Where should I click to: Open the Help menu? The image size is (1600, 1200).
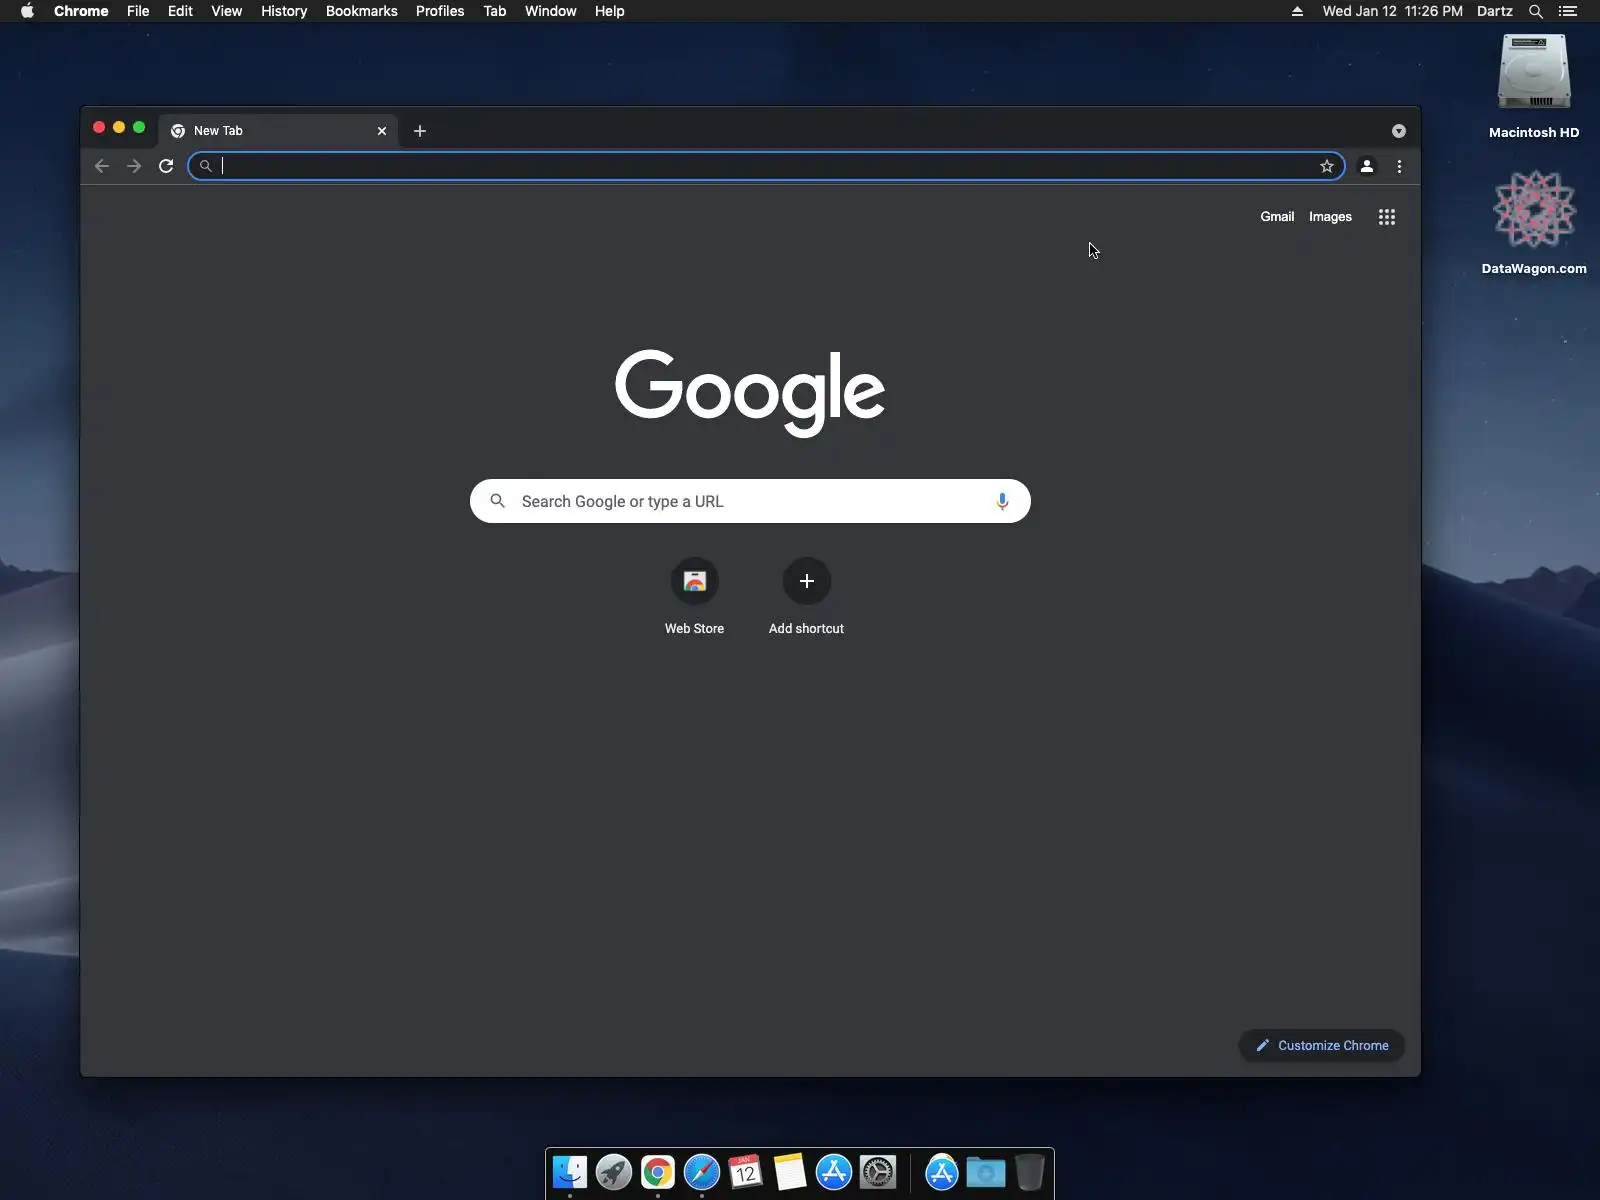click(x=610, y=11)
